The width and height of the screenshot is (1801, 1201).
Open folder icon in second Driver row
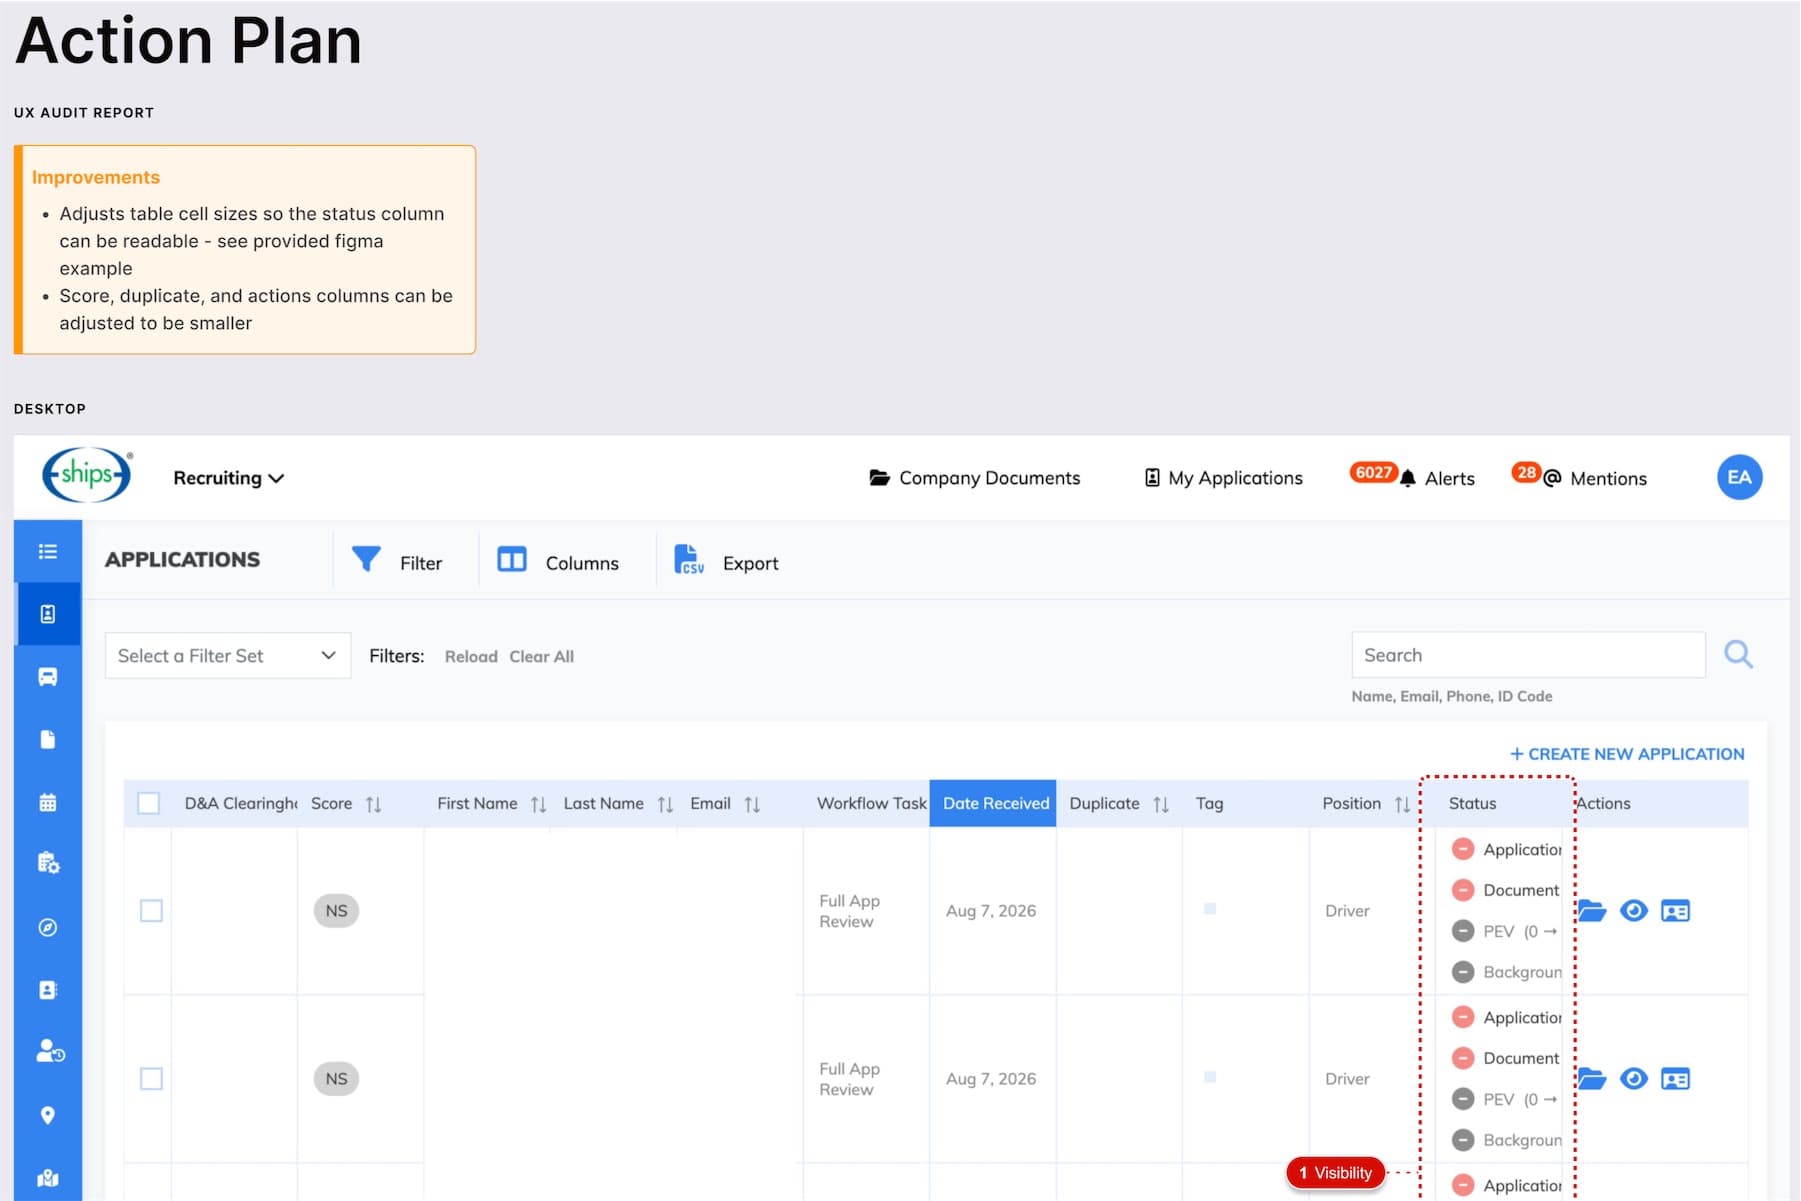pyautogui.click(x=1591, y=1078)
